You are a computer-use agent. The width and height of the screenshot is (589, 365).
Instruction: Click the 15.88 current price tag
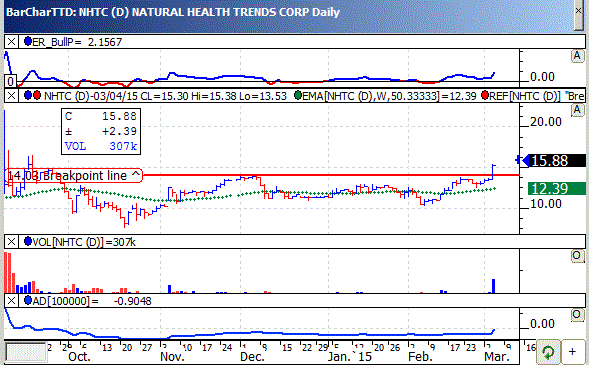[x=554, y=161]
